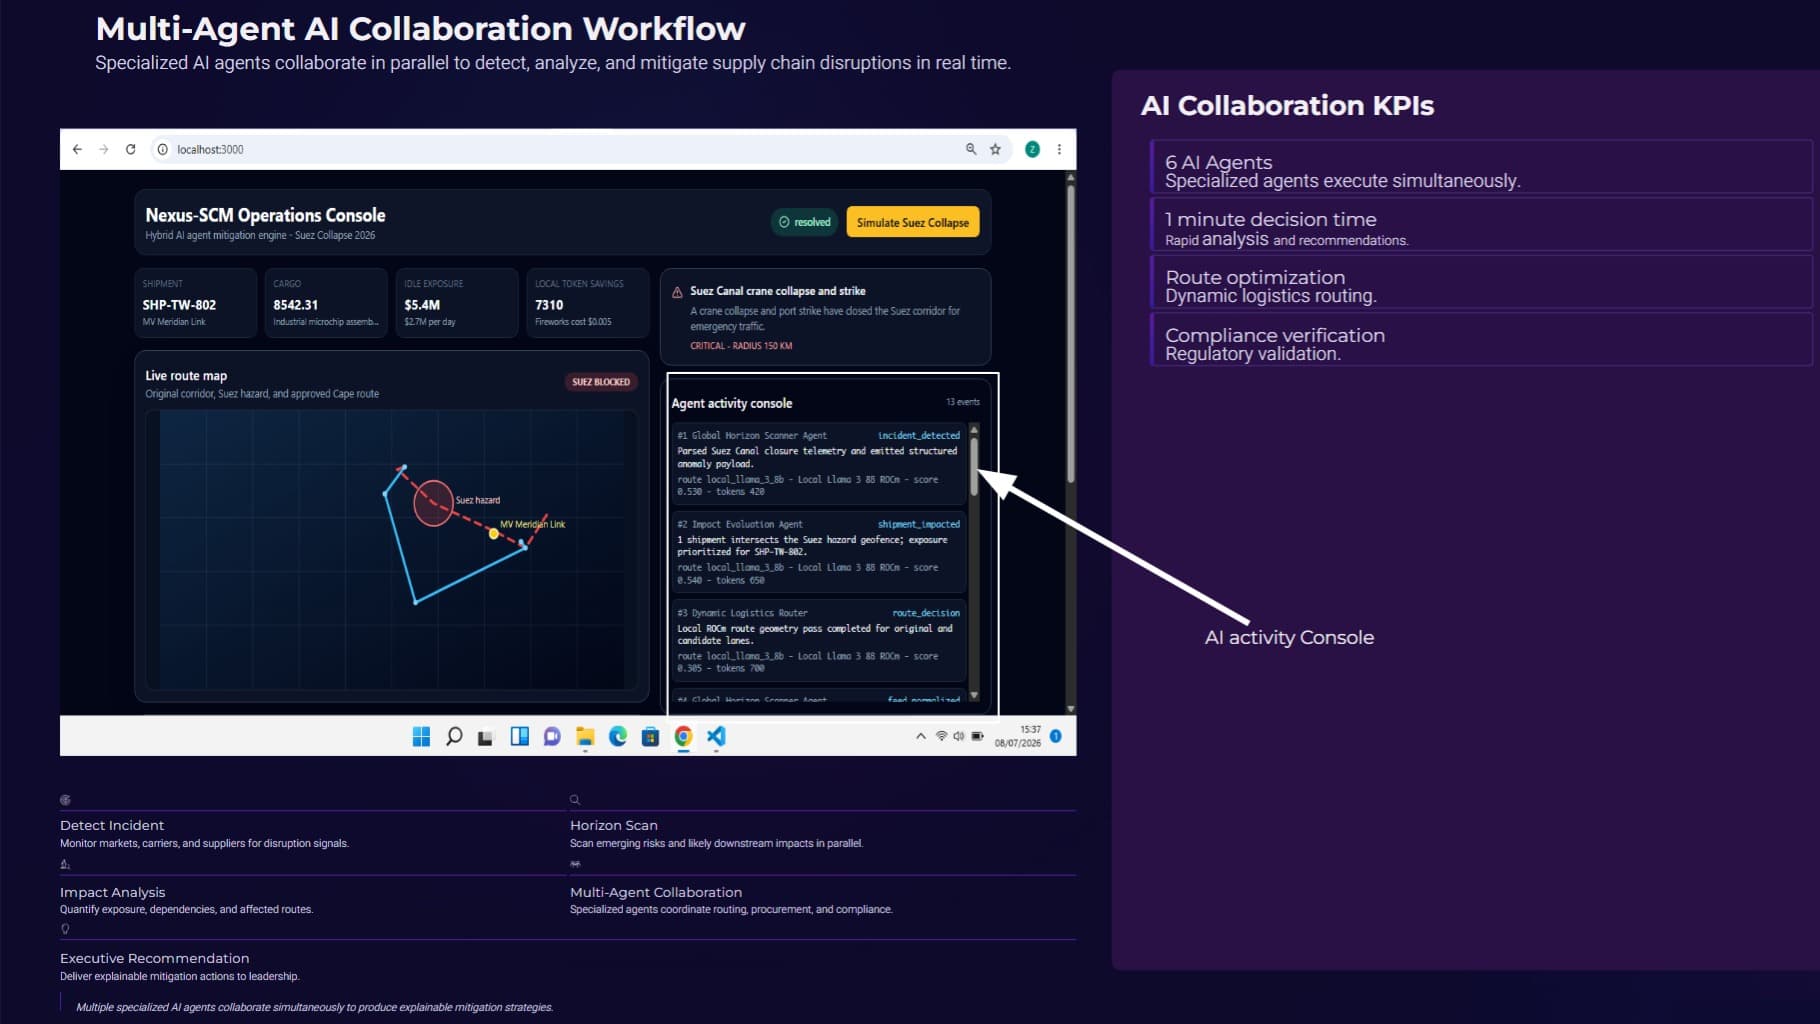This screenshot has width=1820, height=1024.
Task: Open File Explorer from the taskbar
Action: coord(585,737)
